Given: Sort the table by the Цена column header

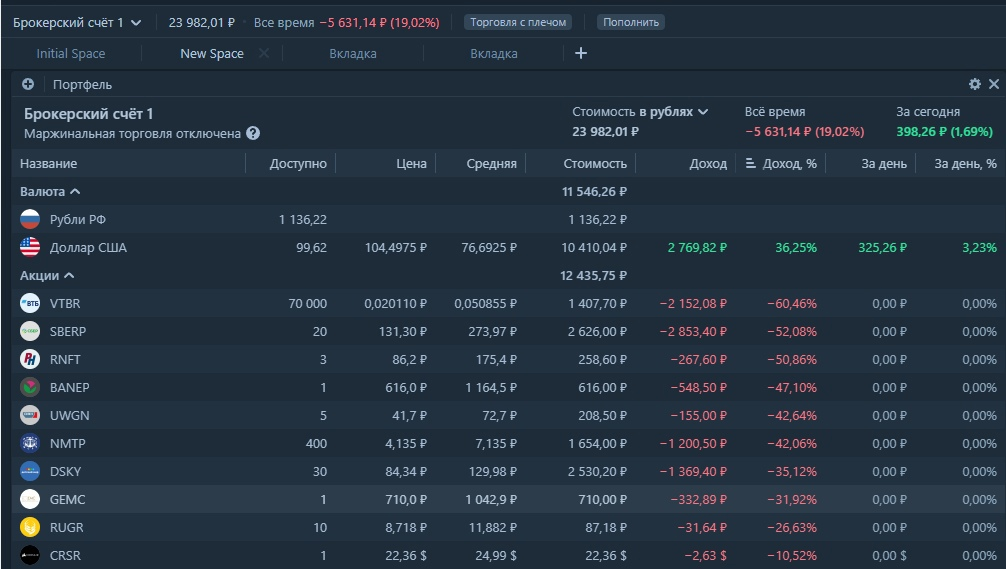Looking at the screenshot, I should (x=410, y=163).
